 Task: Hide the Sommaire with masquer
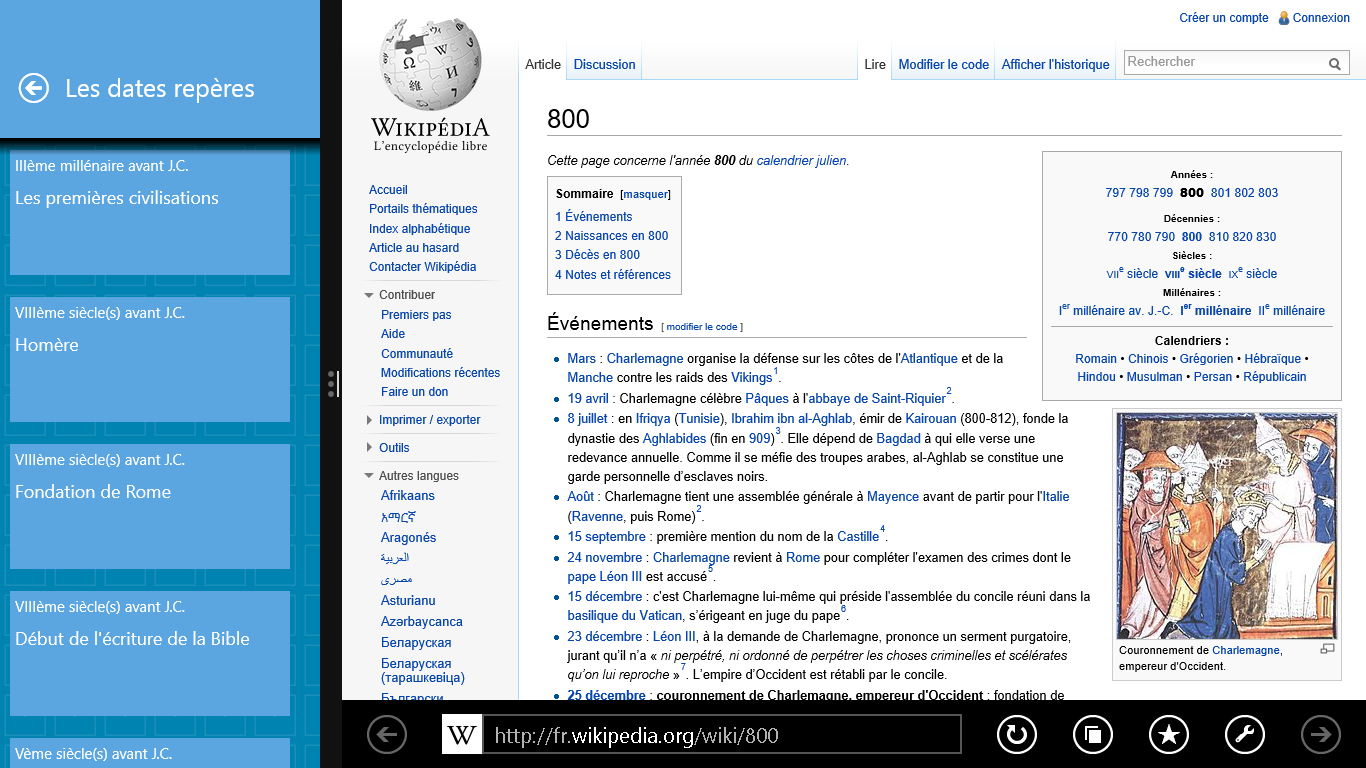(645, 195)
